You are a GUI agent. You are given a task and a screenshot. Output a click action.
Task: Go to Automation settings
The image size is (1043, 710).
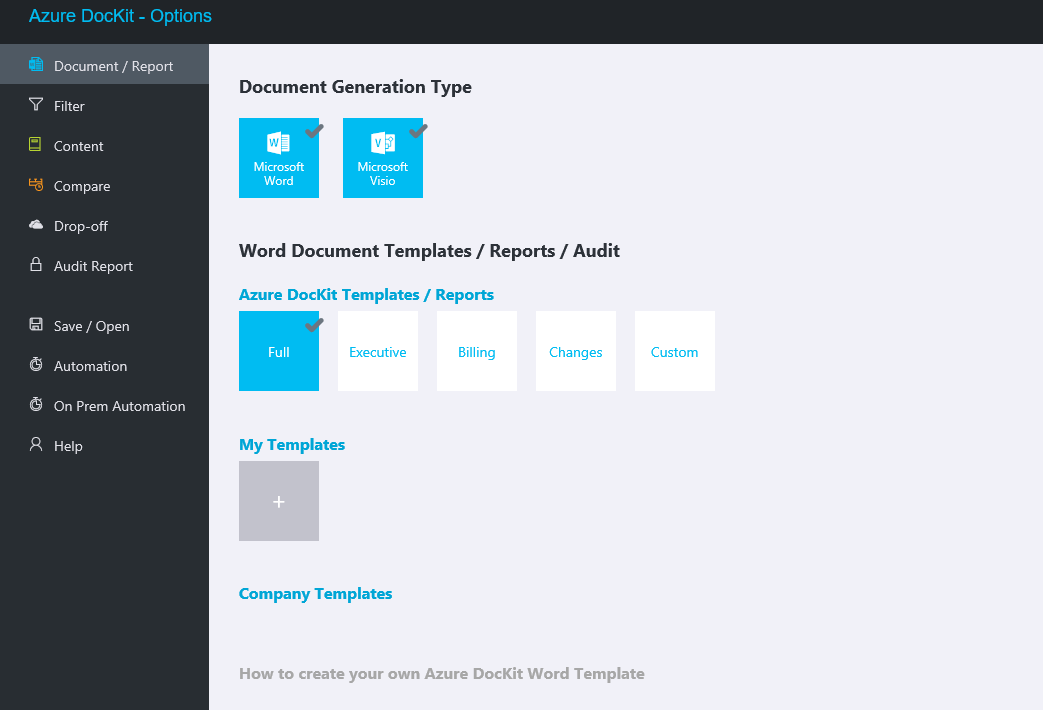[104, 365]
